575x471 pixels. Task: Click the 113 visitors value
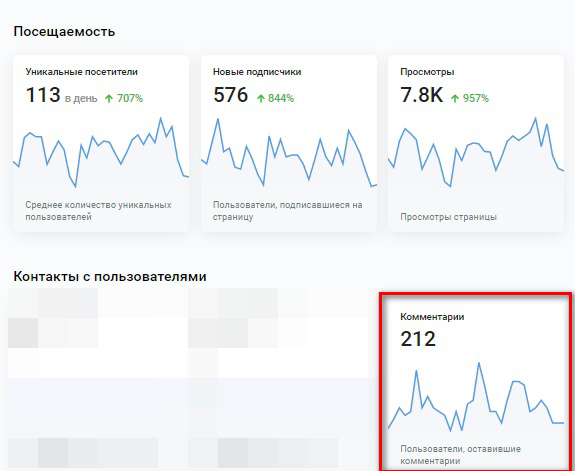(43, 95)
